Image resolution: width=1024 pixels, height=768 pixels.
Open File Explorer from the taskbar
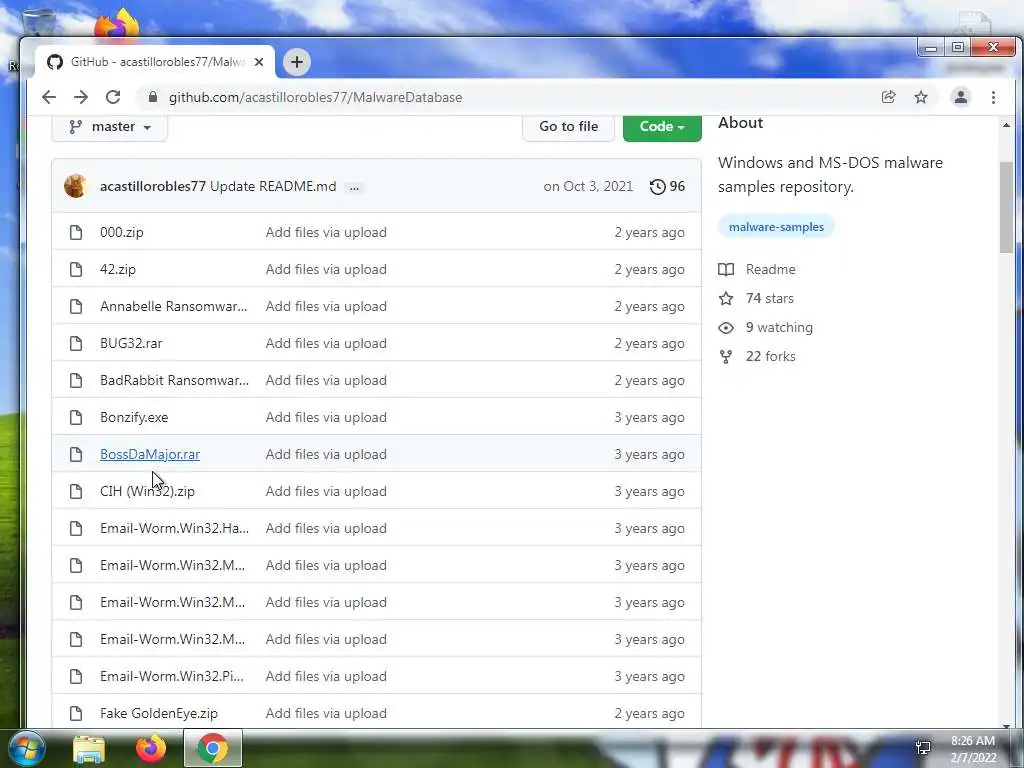click(89, 748)
